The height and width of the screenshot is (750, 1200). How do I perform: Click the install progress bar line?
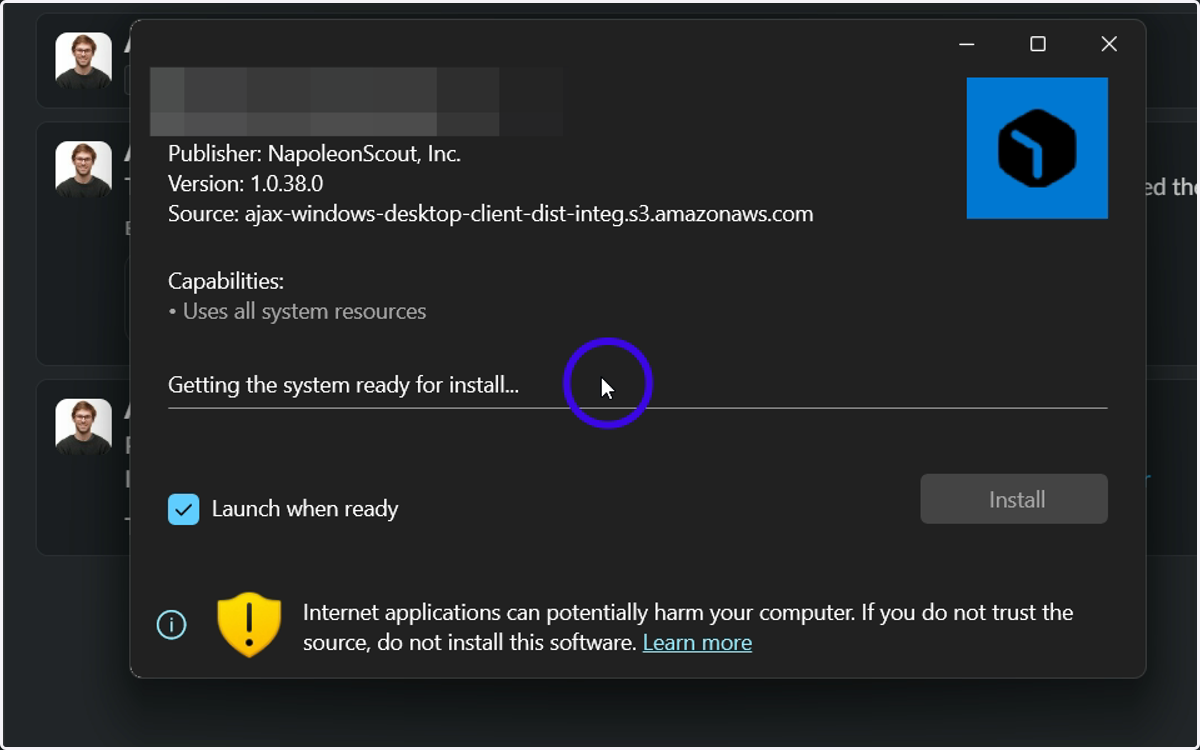[638, 408]
